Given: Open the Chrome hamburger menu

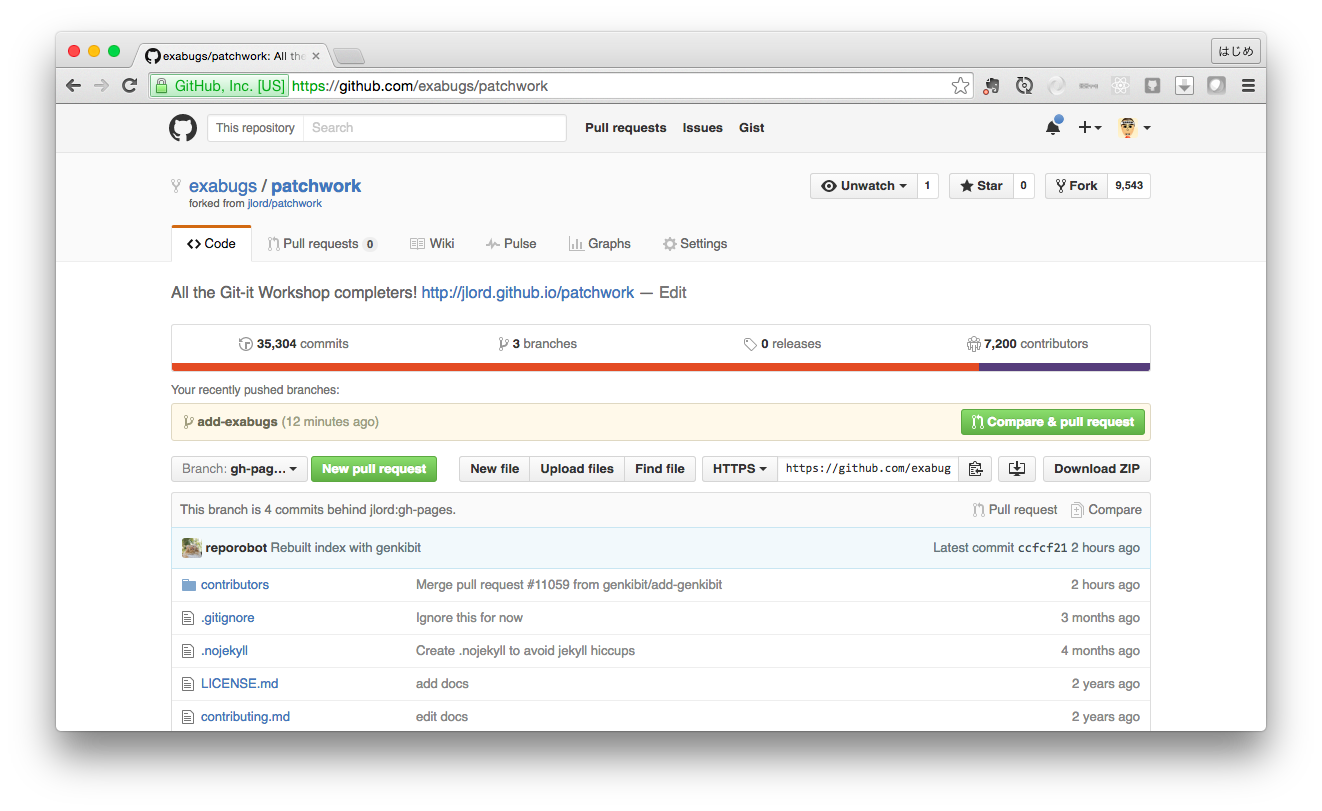Looking at the screenshot, I should [x=1248, y=86].
